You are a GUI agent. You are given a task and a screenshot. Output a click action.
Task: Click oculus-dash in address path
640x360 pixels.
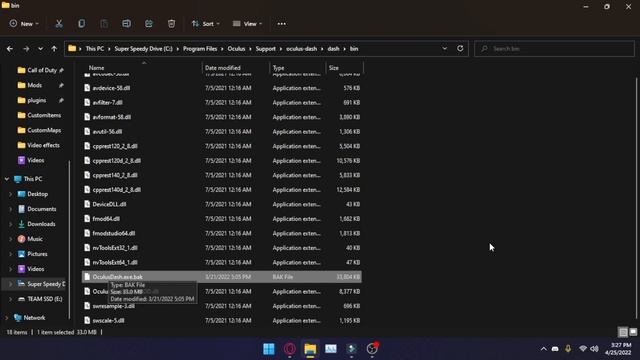(302, 49)
